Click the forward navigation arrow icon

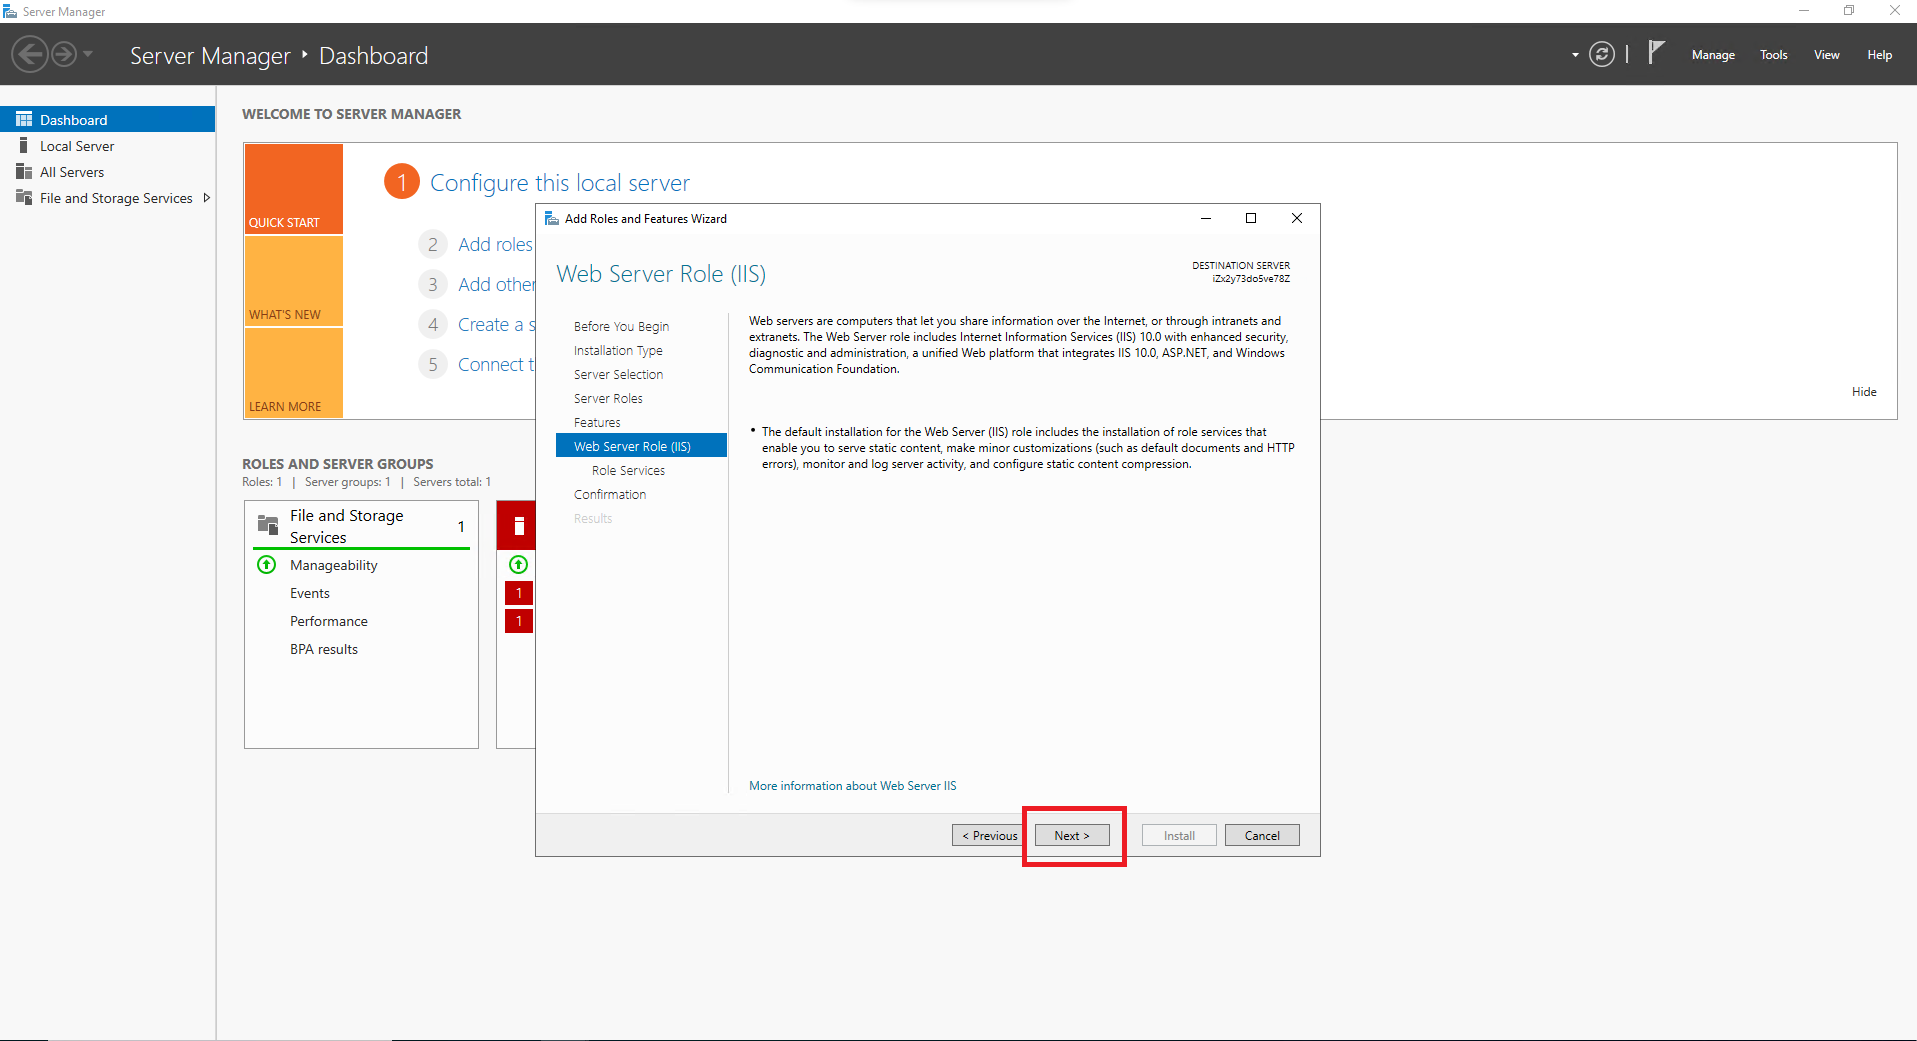64,54
